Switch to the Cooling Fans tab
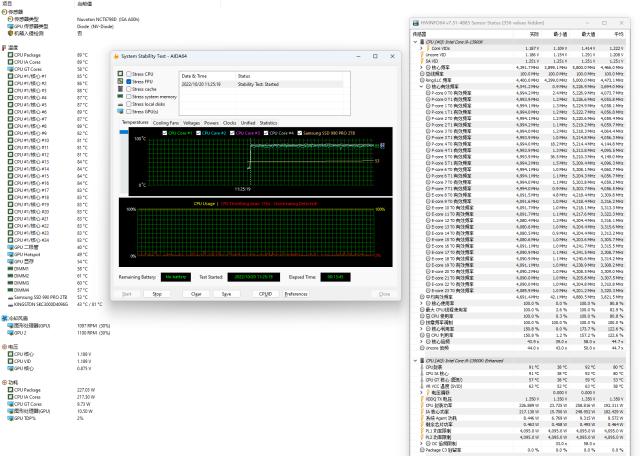Screen dimensions: 640x456 (x=166, y=123)
